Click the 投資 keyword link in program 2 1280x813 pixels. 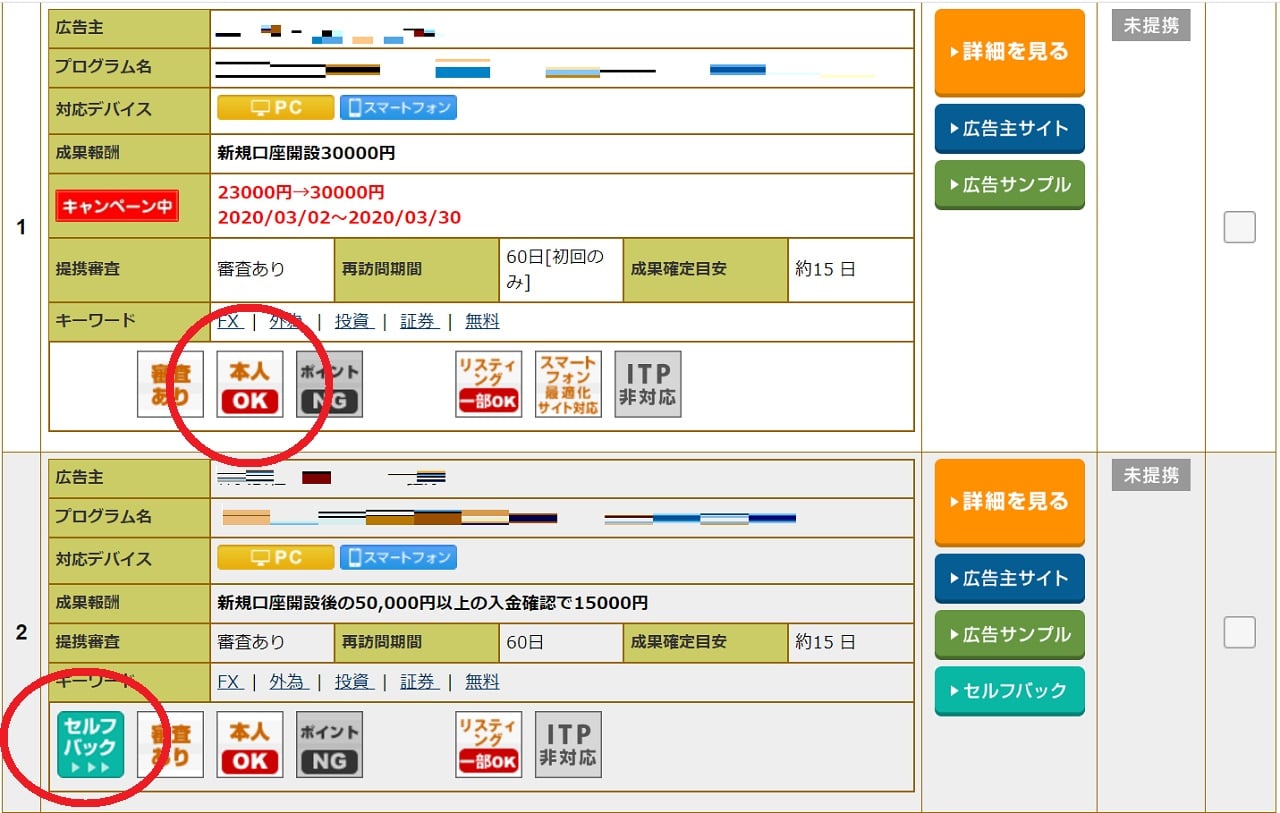tap(352, 681)
